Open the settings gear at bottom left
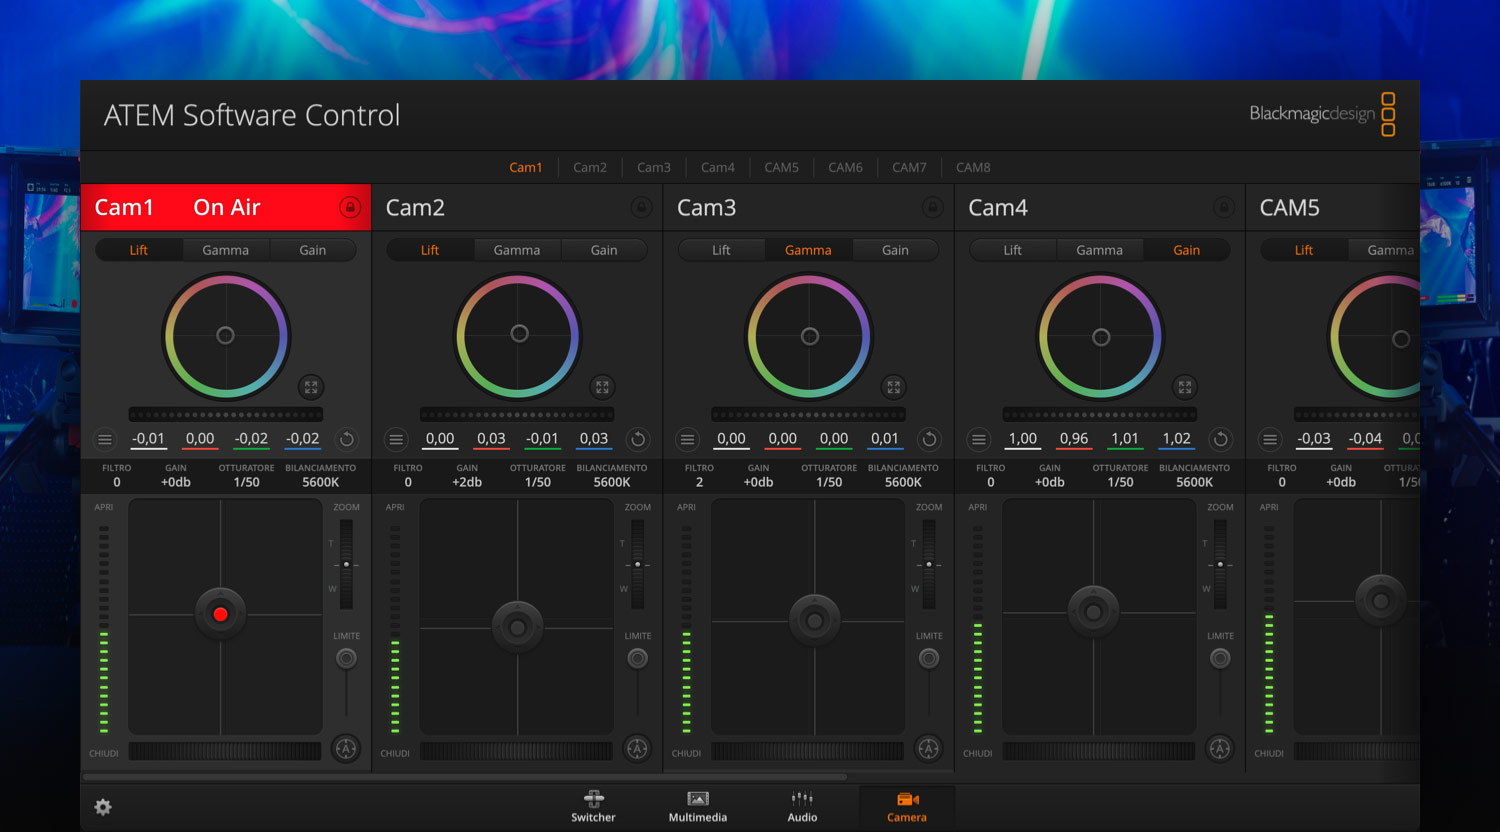 pos(103,806)
